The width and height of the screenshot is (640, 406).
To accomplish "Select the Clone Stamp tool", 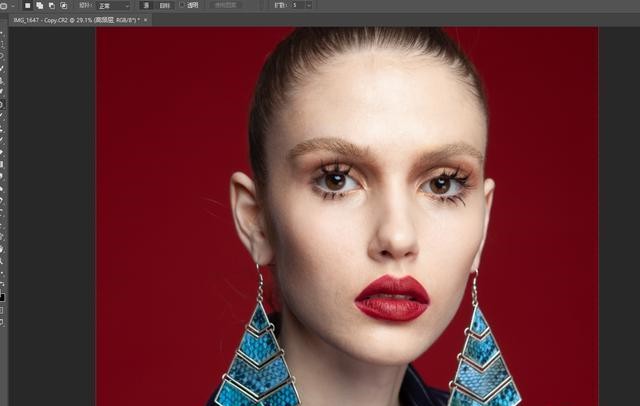I will [2, 129].
